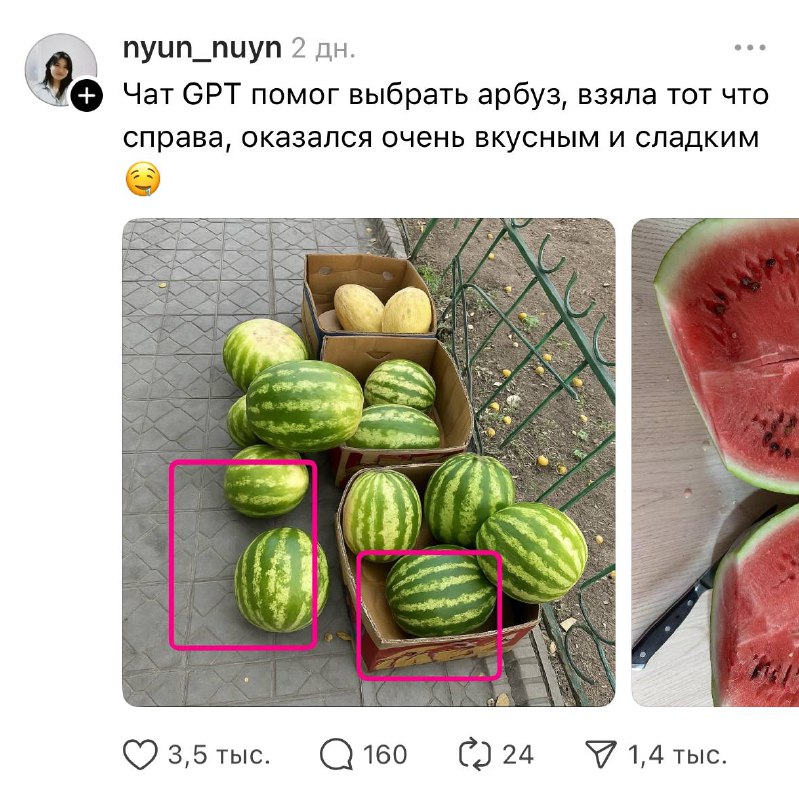The height and width of the screenshot is (800, 799).
Task: Open the nyun_nuyn username link
Action: [x=202, y=48]
